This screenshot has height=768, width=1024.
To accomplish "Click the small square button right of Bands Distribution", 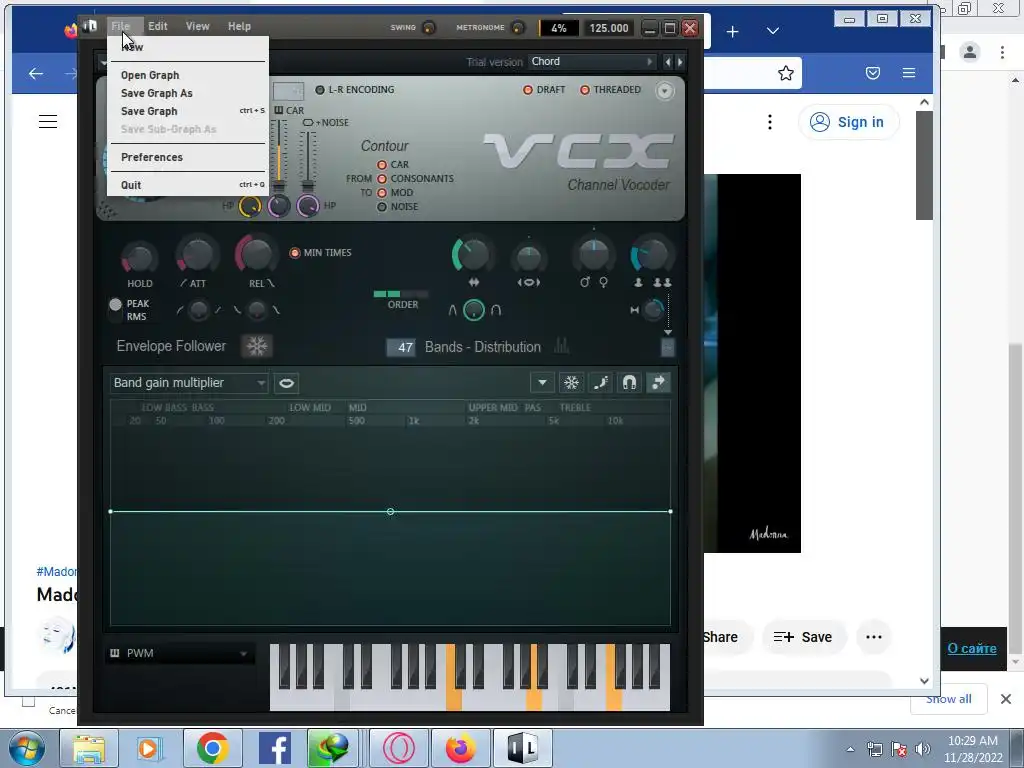I will pos(667,347).
